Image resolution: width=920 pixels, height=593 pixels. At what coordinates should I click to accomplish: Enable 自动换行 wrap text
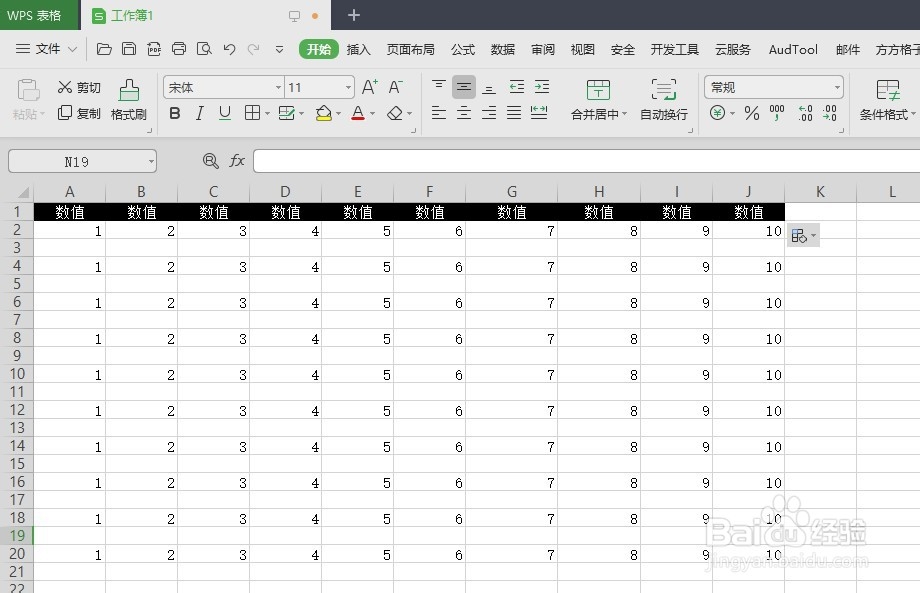pos(664,100)
